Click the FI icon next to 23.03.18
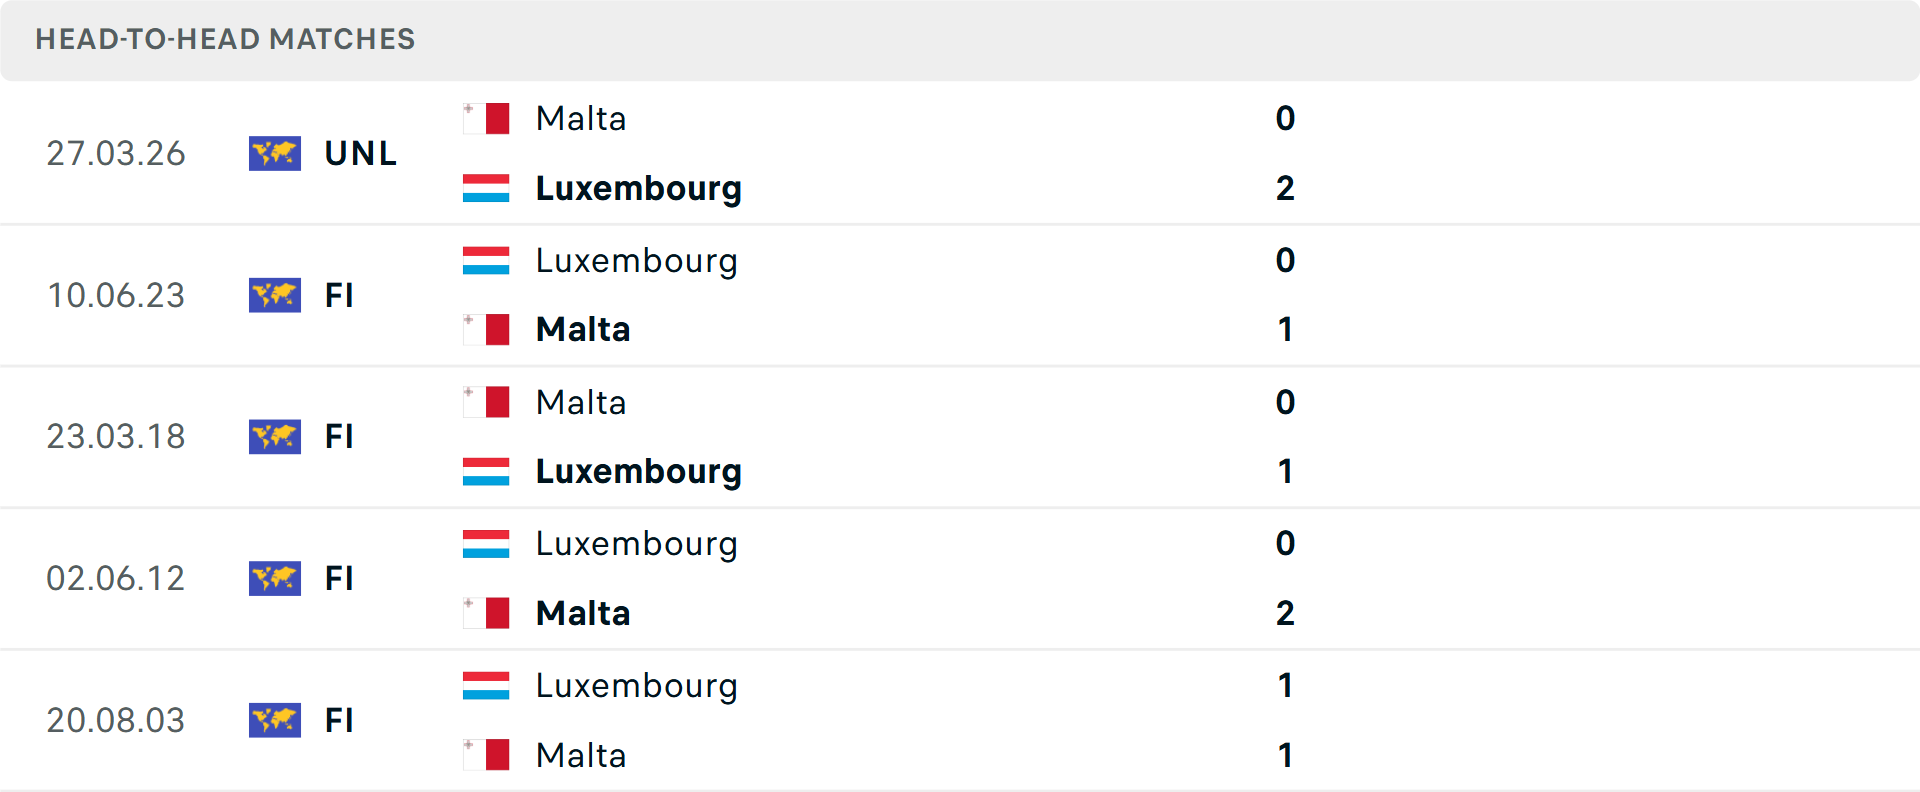 pos(274,437)
